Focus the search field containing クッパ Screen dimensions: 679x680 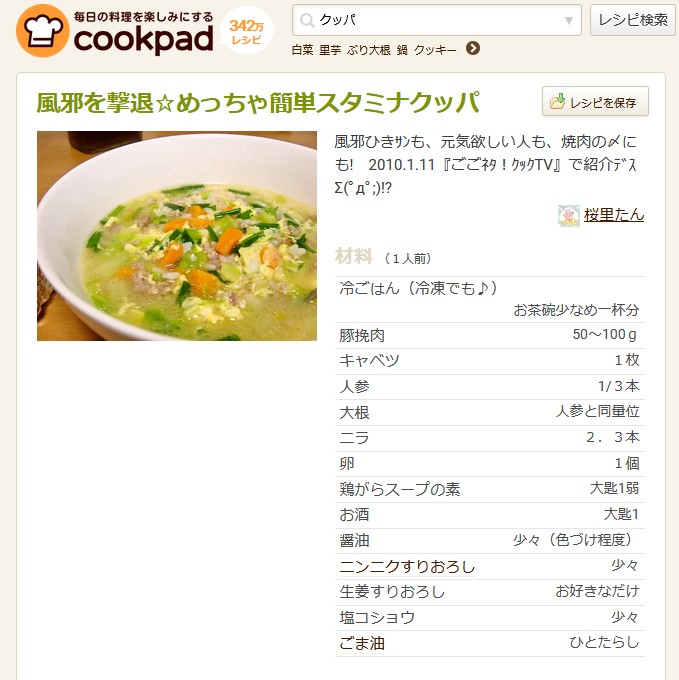click(x=437, y=20)
